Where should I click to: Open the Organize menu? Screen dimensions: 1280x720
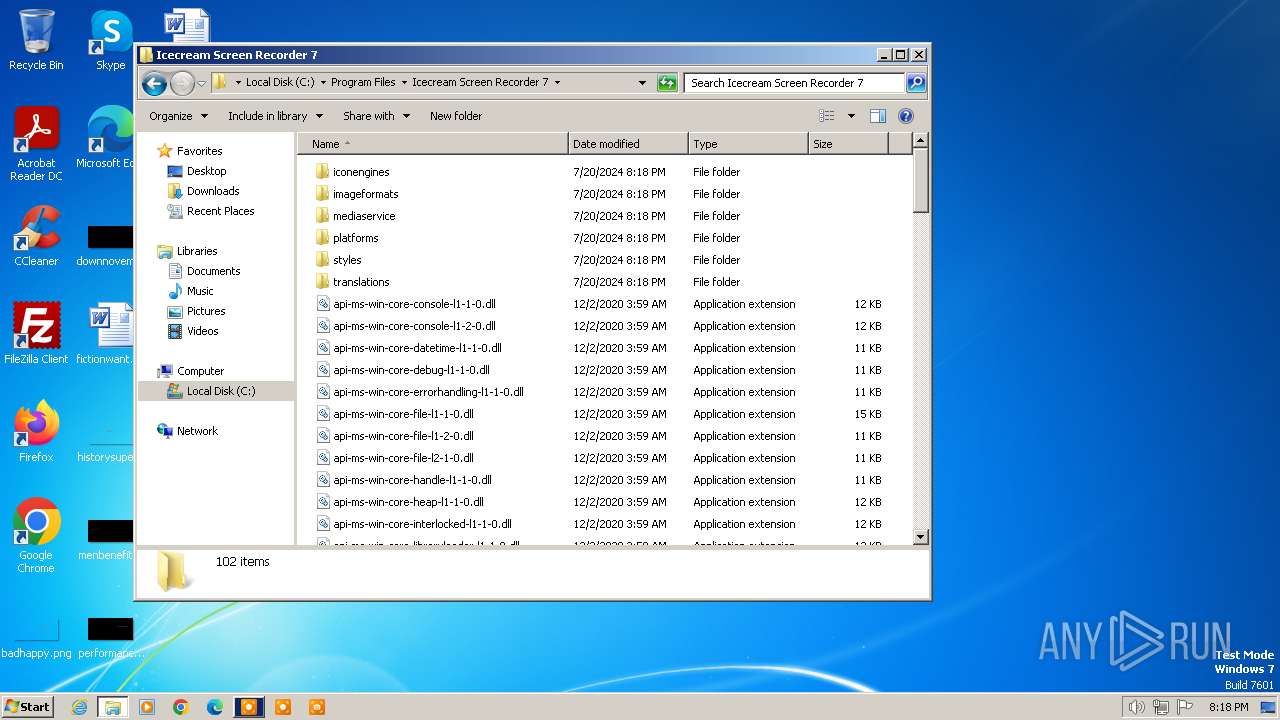coord(178,116)
